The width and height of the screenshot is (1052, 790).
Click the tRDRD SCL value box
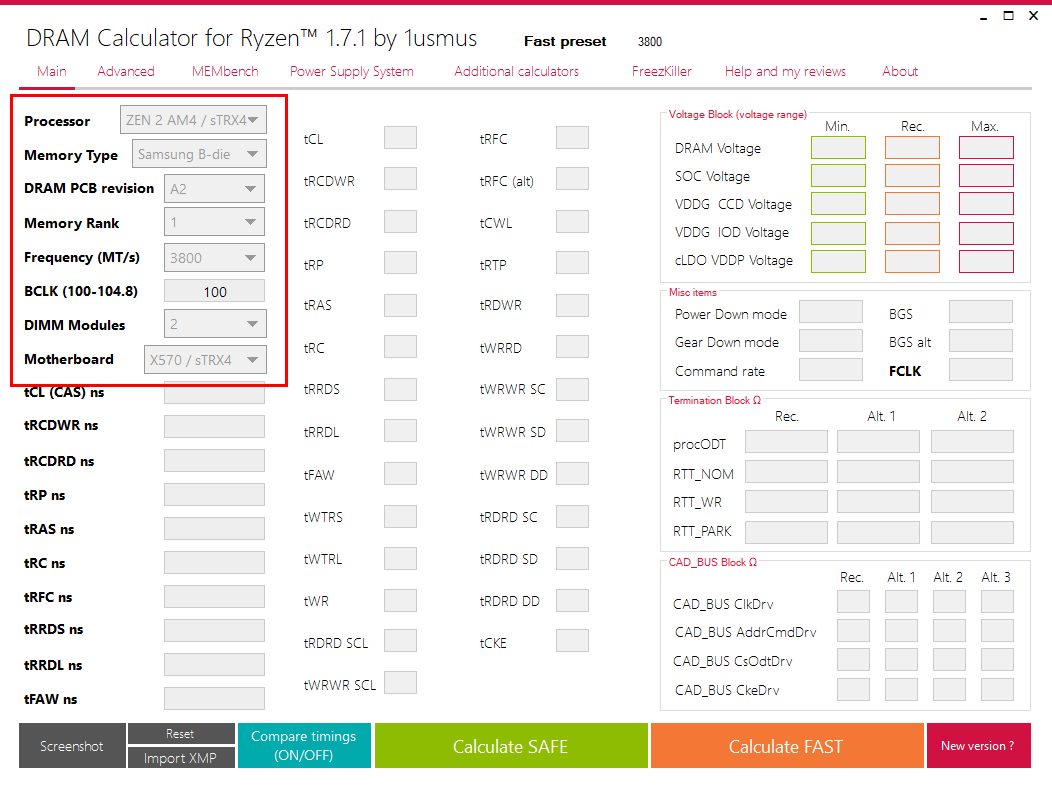(401, 641)
